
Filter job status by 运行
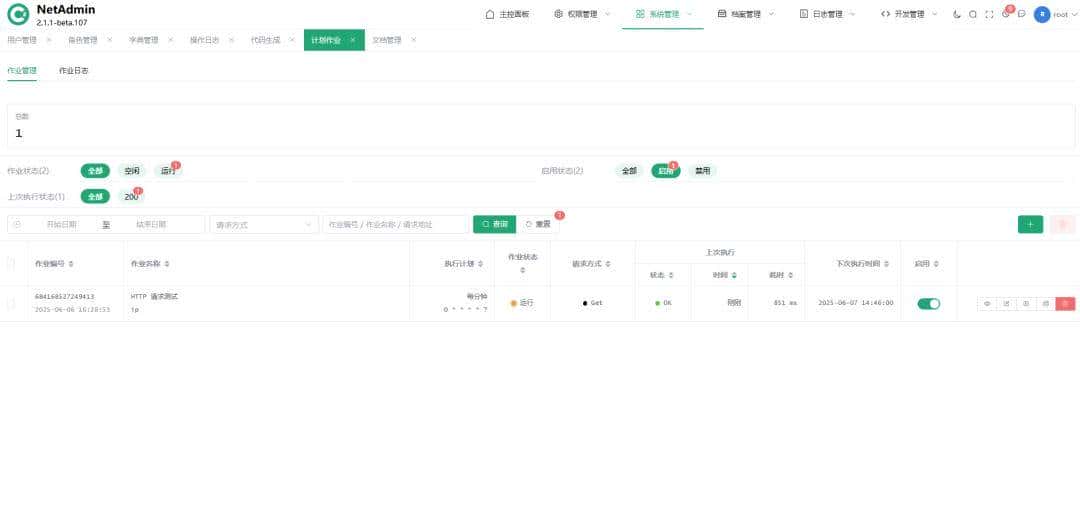coord(168,171)
